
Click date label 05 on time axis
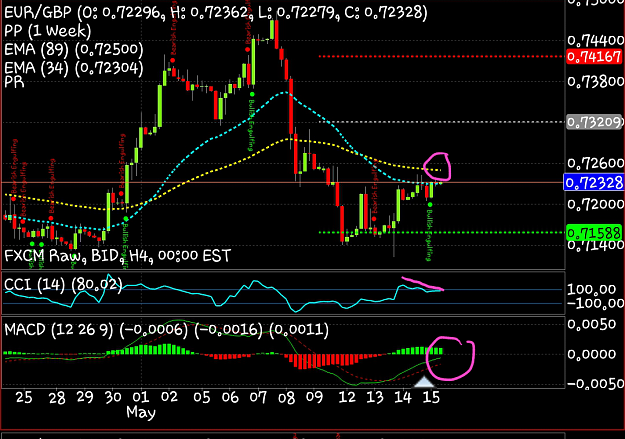coord(202,398)
